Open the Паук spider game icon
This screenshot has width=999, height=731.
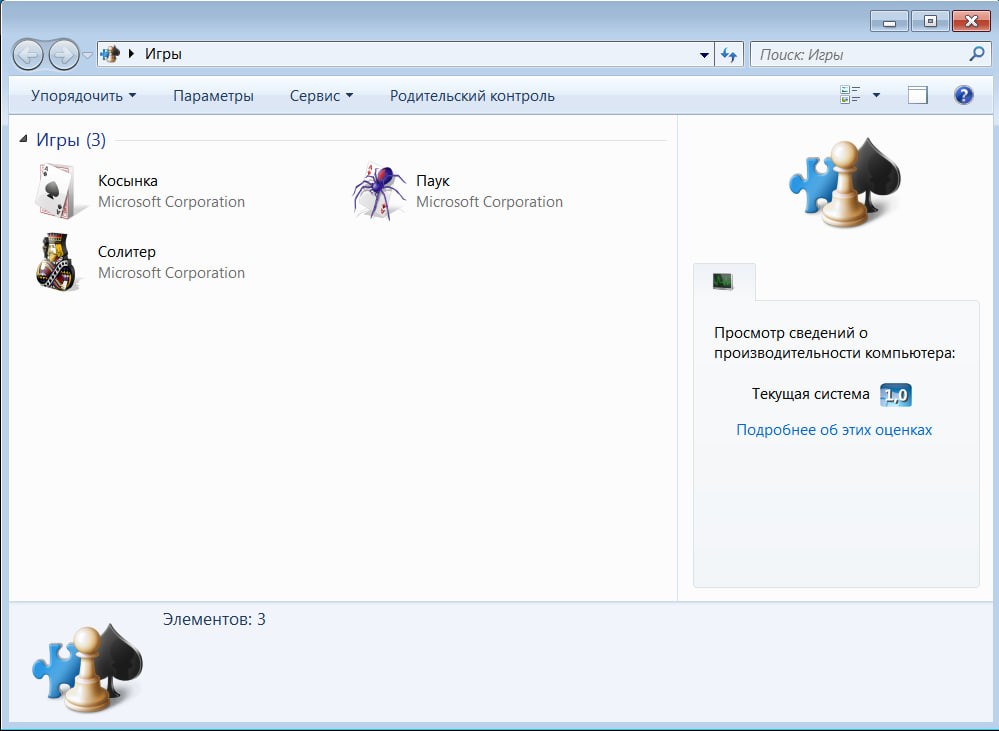click(x=378, y=191)
